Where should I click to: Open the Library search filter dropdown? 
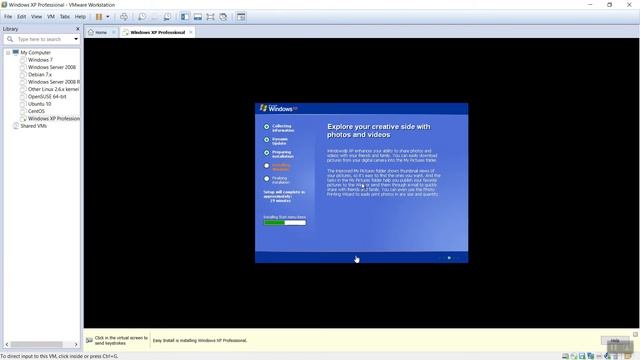[76, 39]
